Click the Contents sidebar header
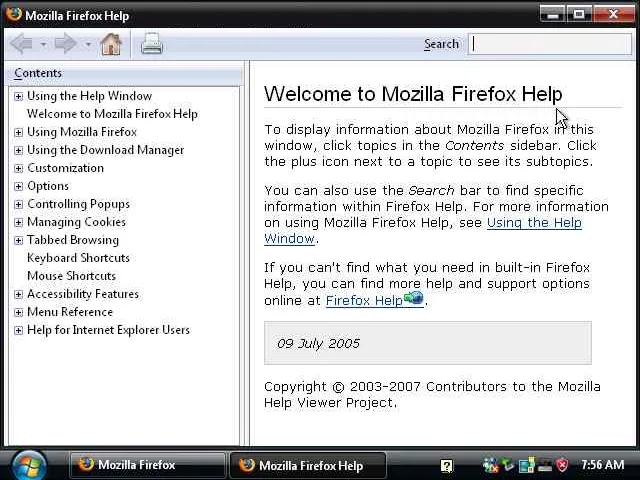640x480 pixels. point(125,73)
